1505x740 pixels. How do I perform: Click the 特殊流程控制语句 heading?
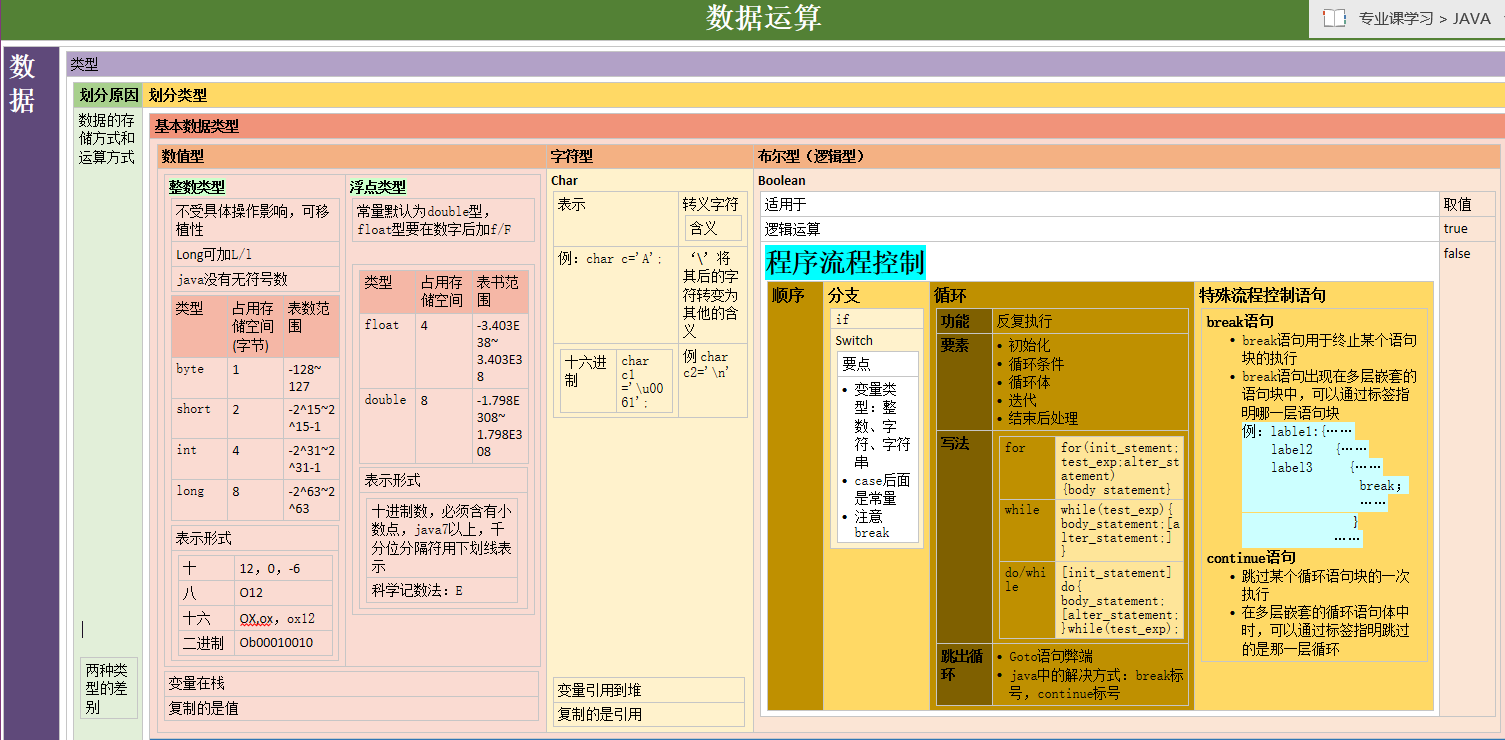[x=1263, y=295]
